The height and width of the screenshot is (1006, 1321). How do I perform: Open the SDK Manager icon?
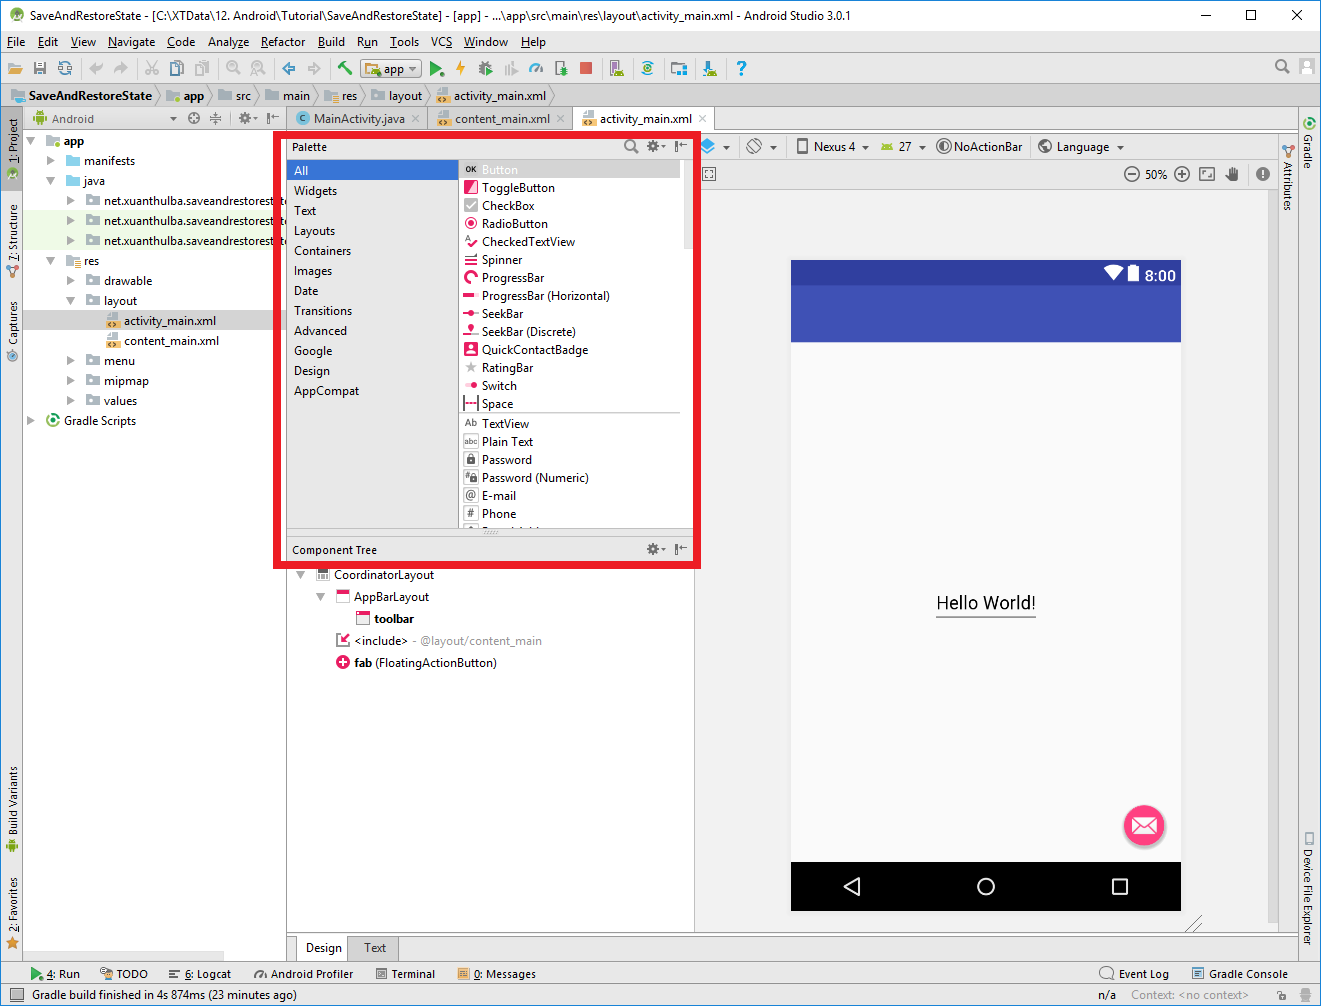click(x=709, y=68)
